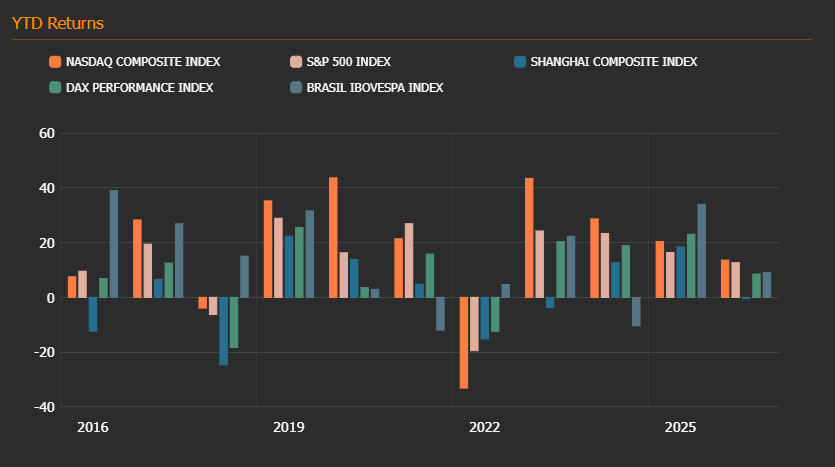Image resolution: width=835 pixels, height=467 pixels.
Task: Select the 2019 NASDAQ bar
Action: pos(268,249)
